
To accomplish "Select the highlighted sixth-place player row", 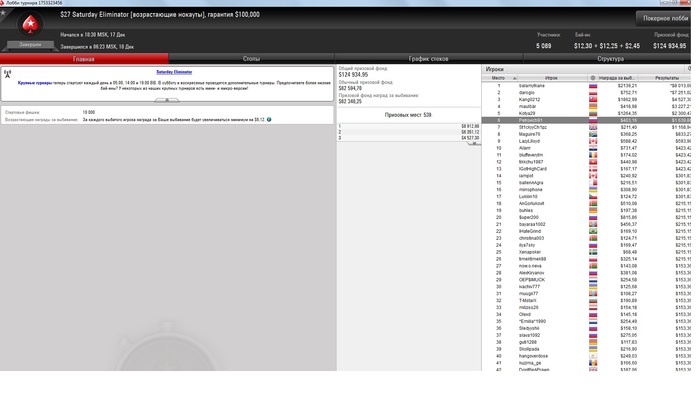I will [x=586, y=120].
